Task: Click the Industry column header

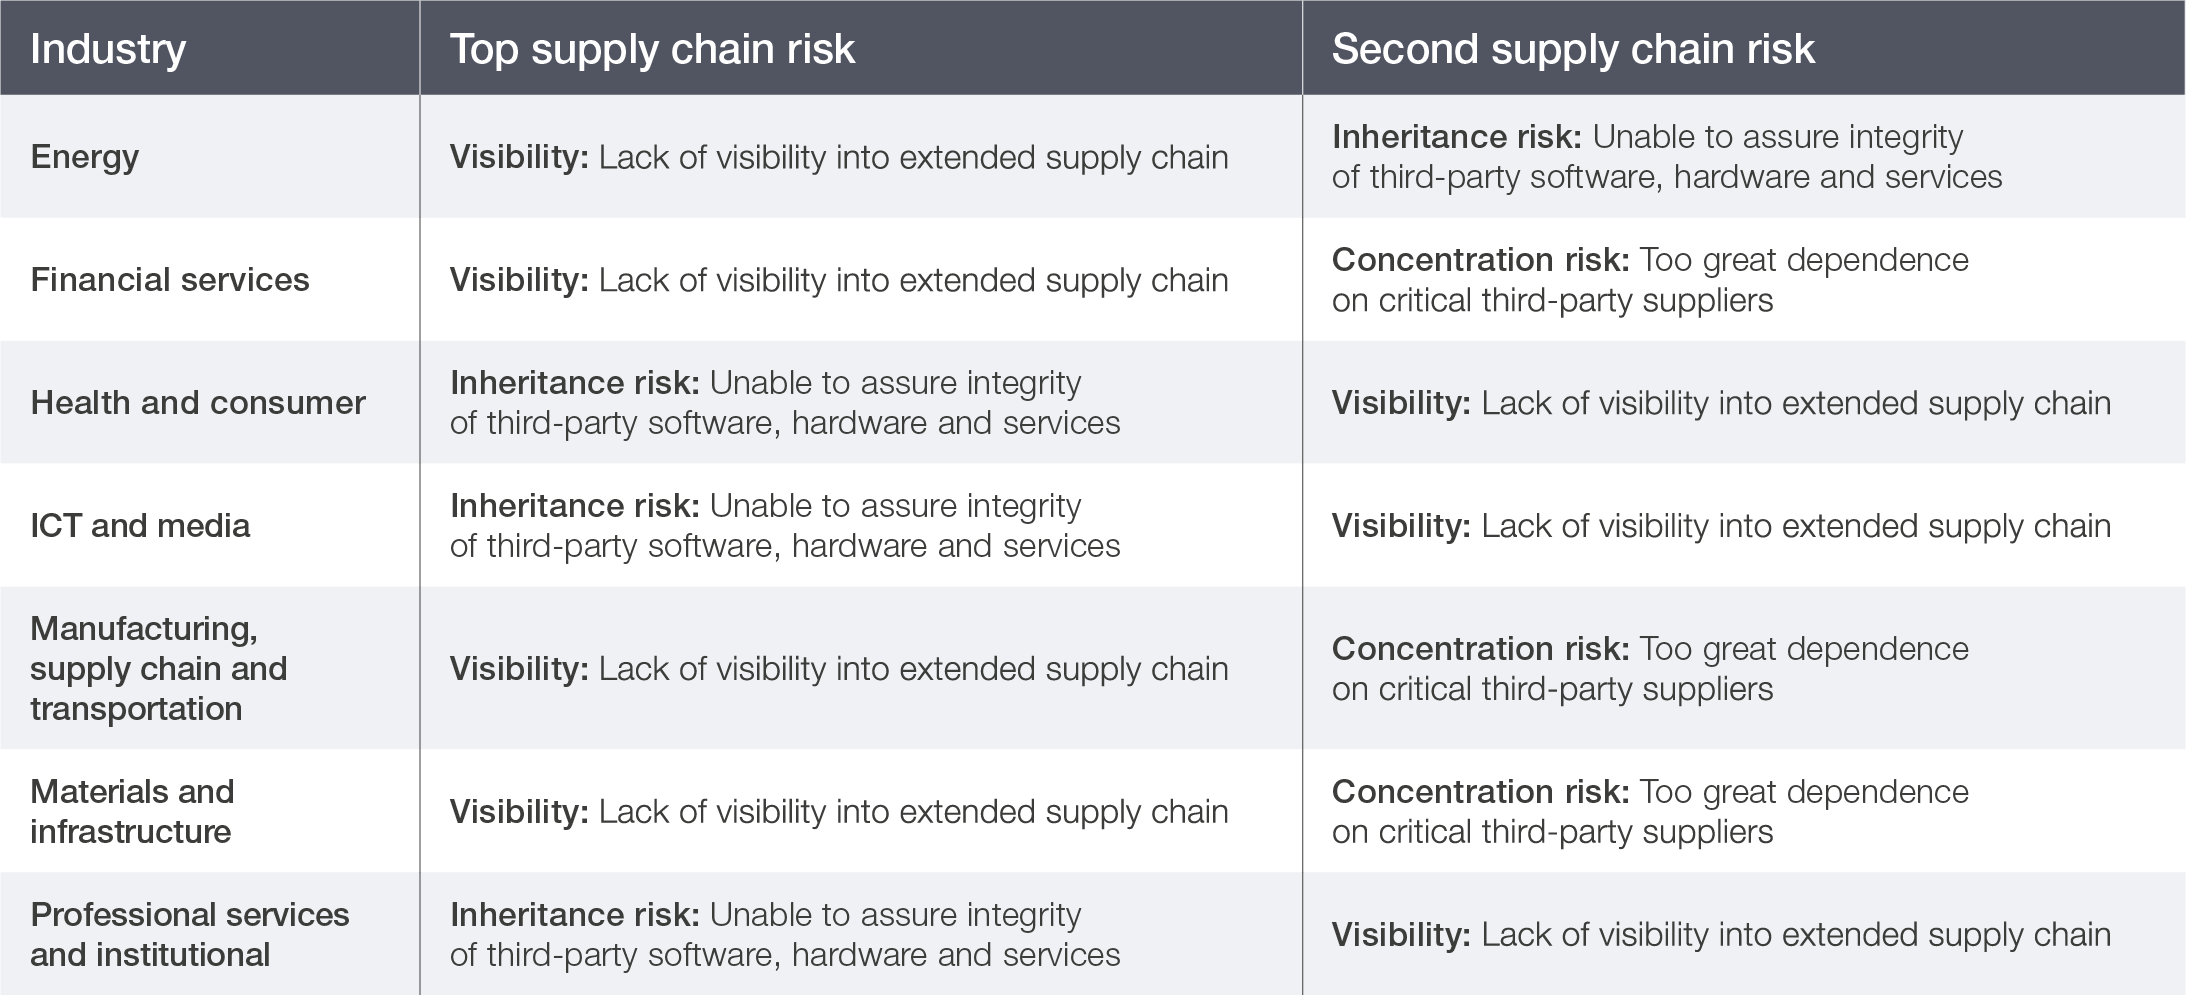Action: [x=108, y=49]
